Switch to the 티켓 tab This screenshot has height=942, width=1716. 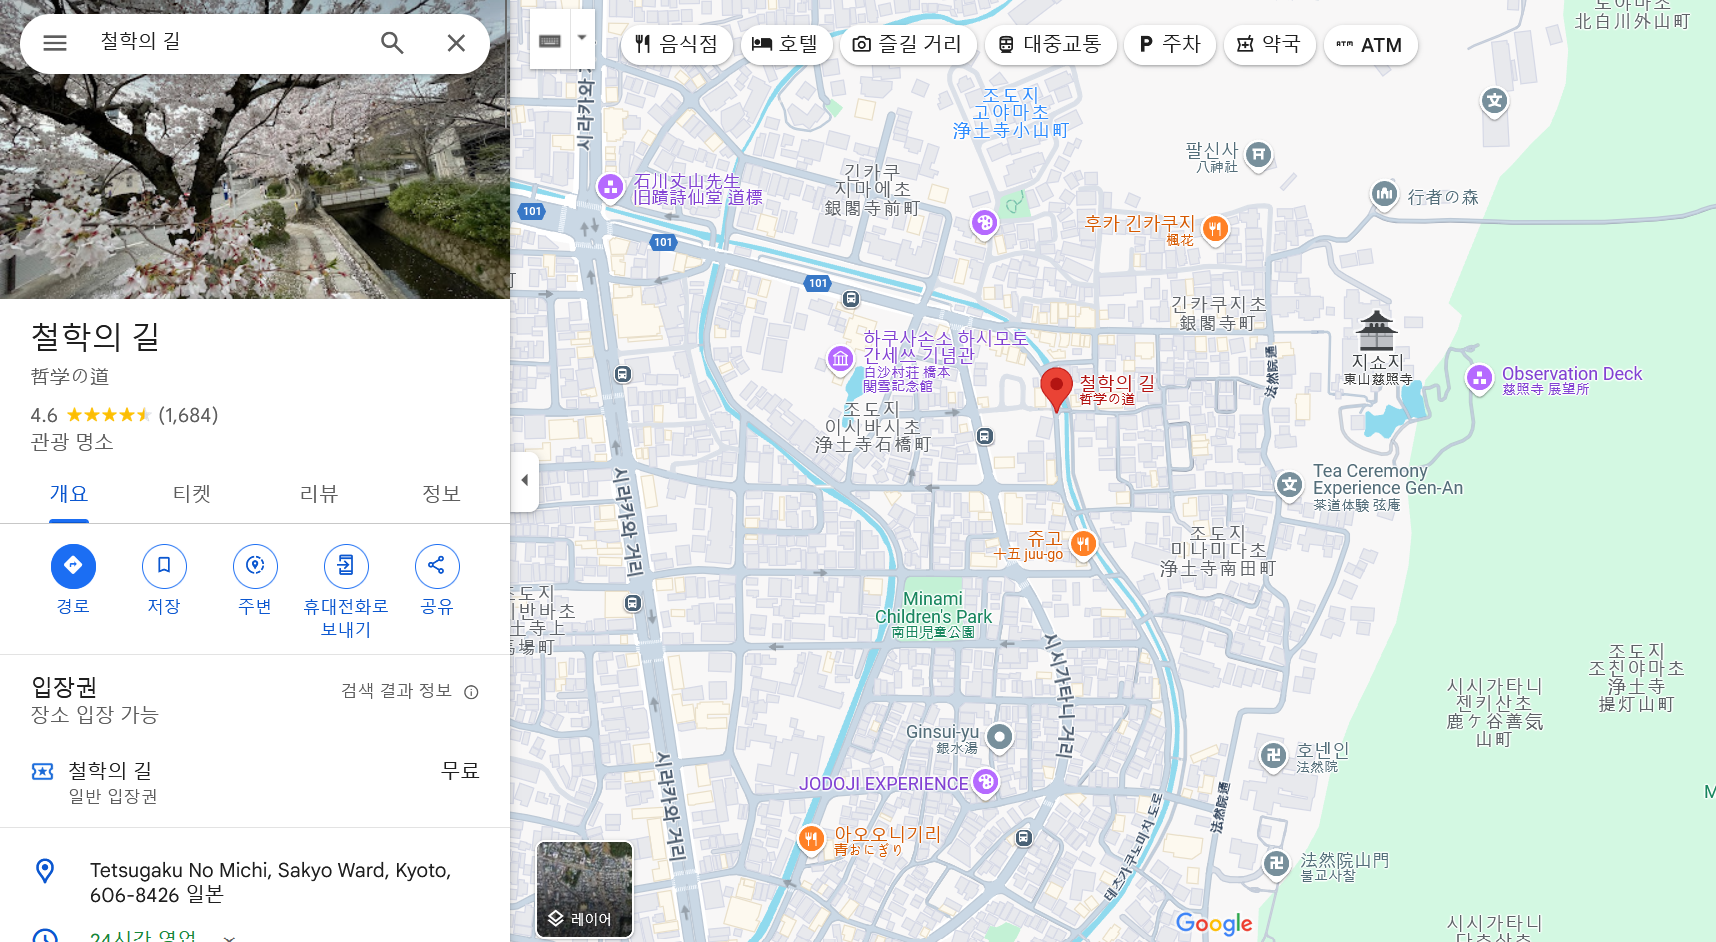pyautogui.click(x=192, y=494)
